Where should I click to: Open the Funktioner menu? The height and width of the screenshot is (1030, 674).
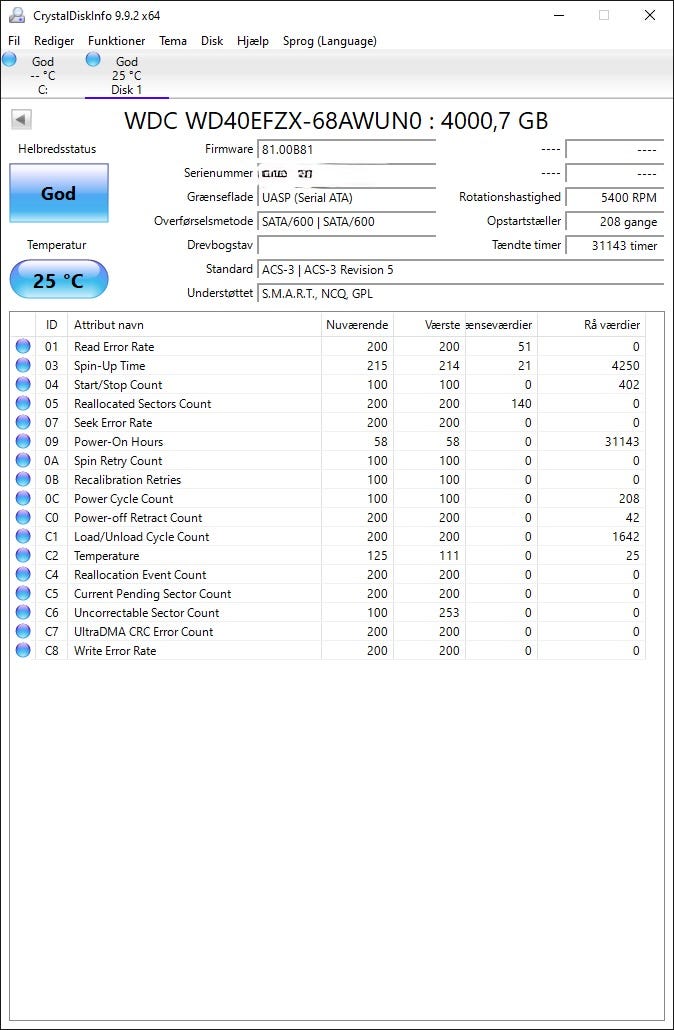(x=116, y=41)
